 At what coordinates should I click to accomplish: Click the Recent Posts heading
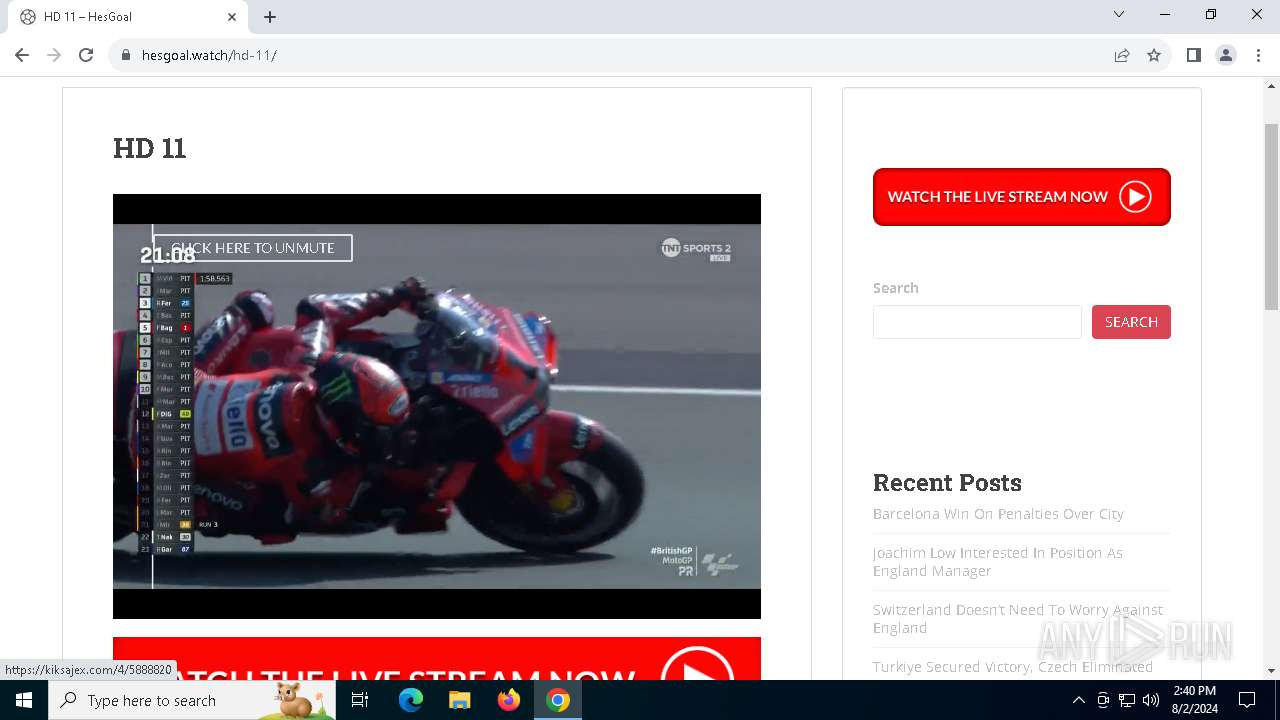coord(947,483)
